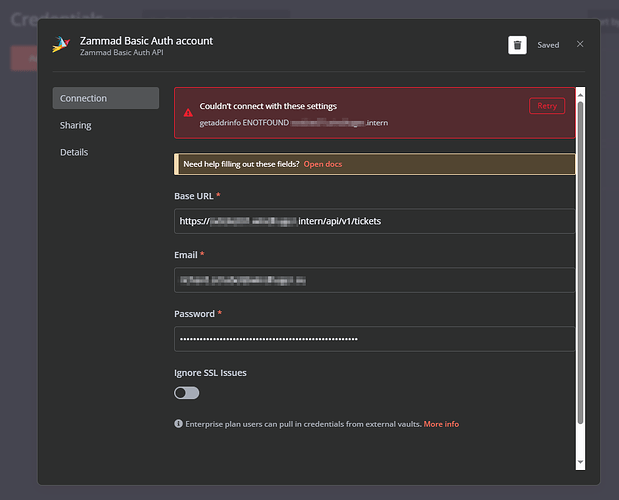Click the getaddrinfo ENOTFOUND error message

coord(293,123)
